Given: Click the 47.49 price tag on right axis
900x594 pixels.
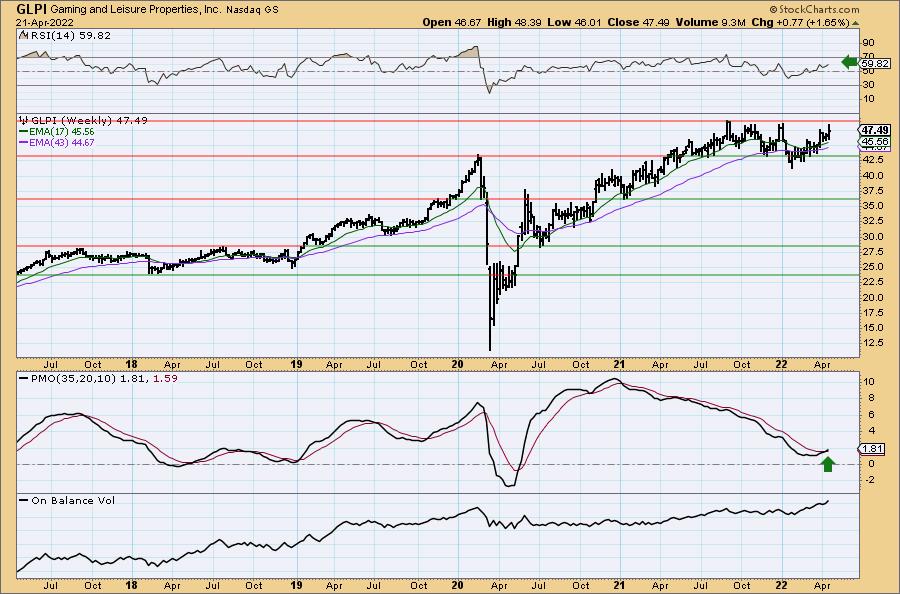Looking at the screenshot, I should (875, 130).
